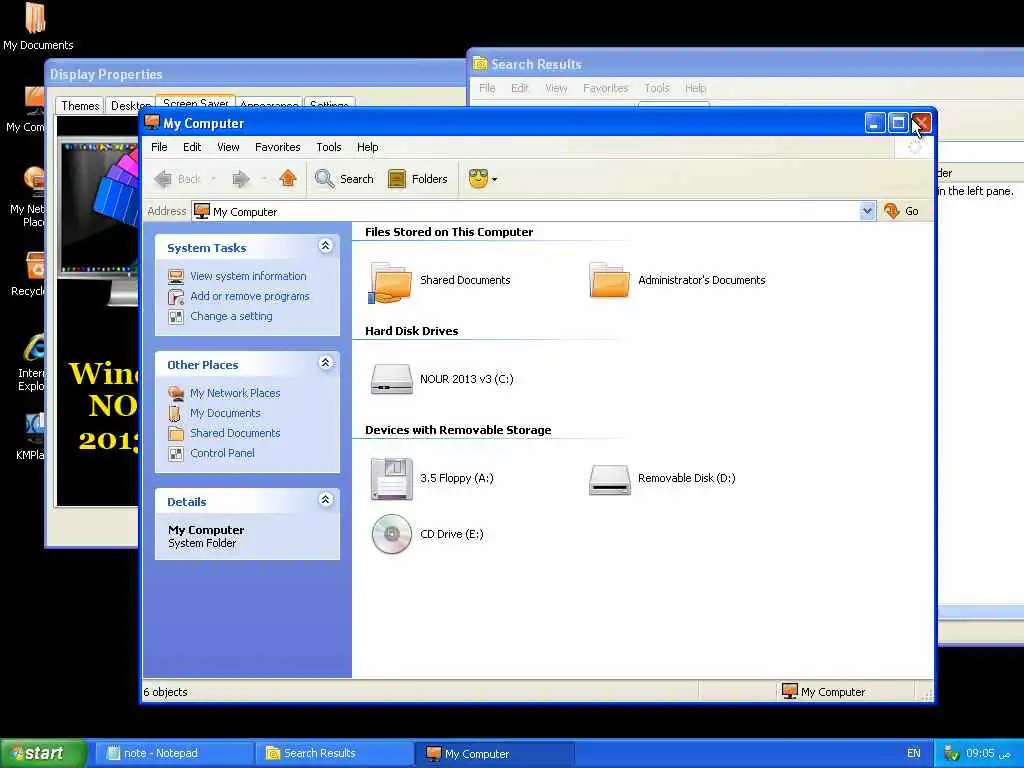Open My Network Places from Other Places
This screenshot has height=768, width=1024.
[x=235, y=393]
